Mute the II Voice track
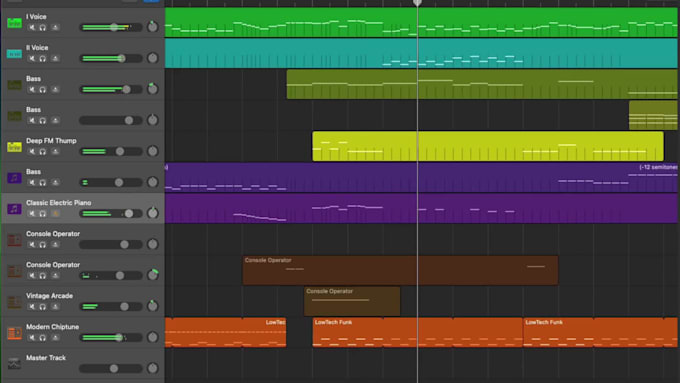This screenshot has height=383, width=680. tap(32, 59)
